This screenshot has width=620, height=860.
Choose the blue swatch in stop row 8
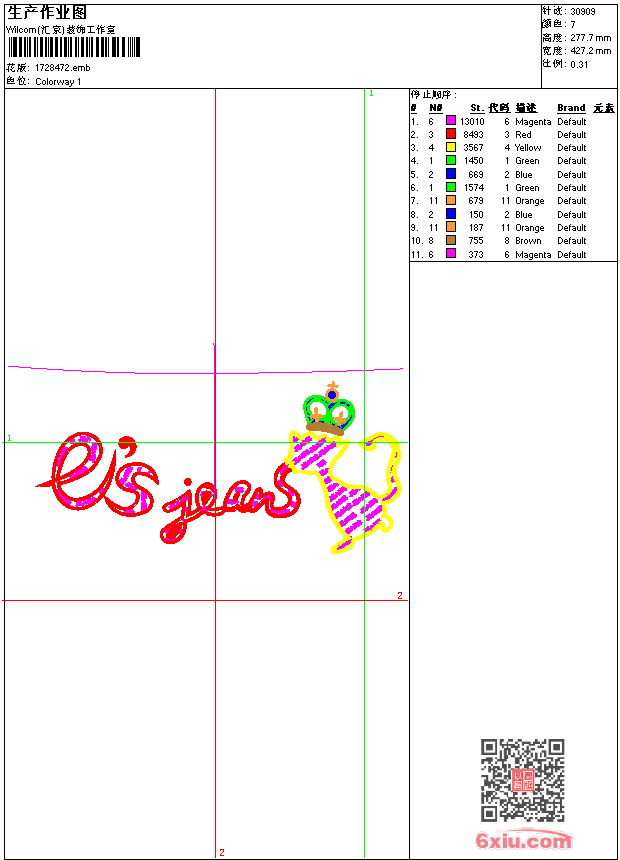(450, 214)
